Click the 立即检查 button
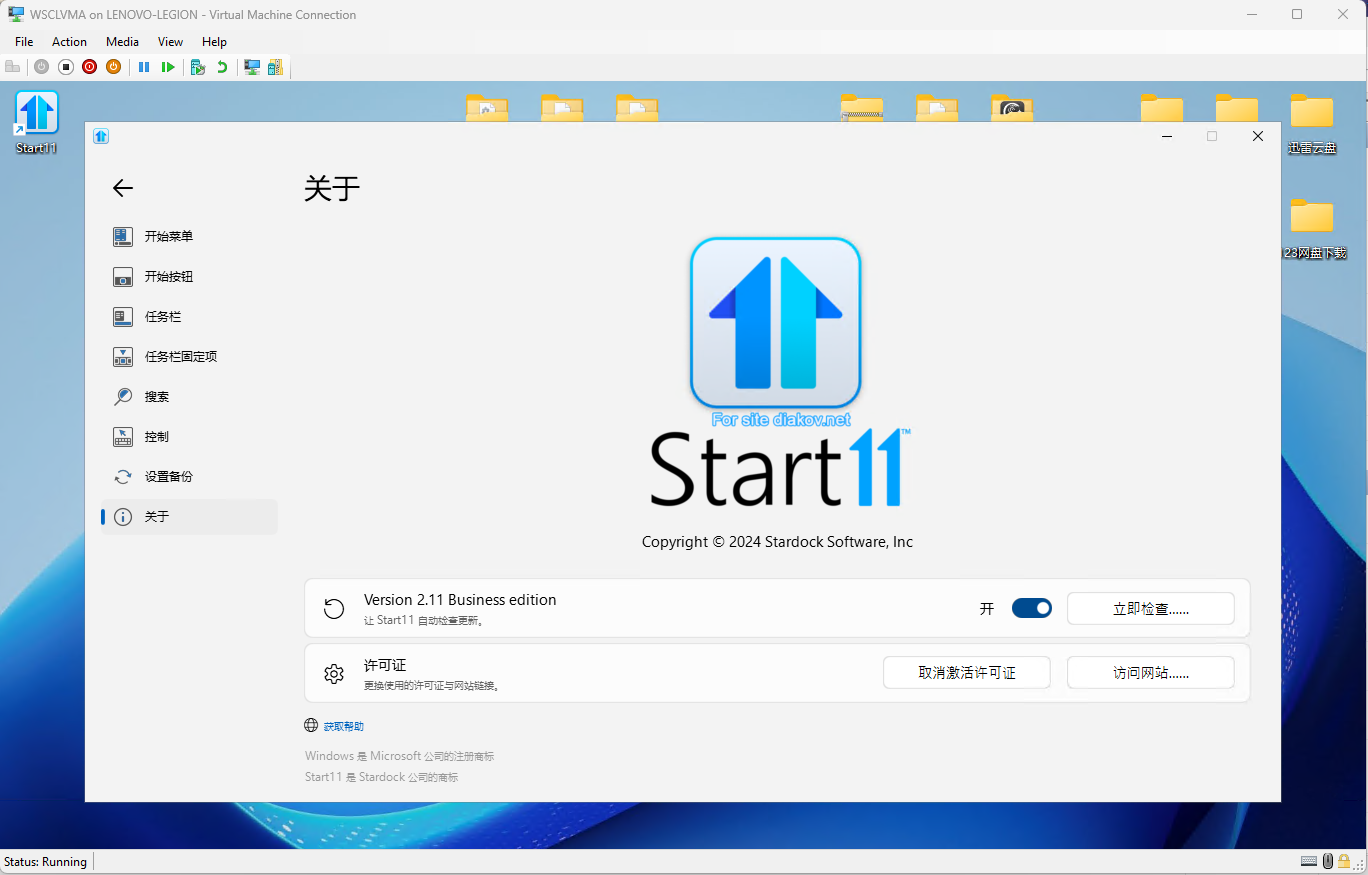The image size is (1368, 875). coord(1150,609)
